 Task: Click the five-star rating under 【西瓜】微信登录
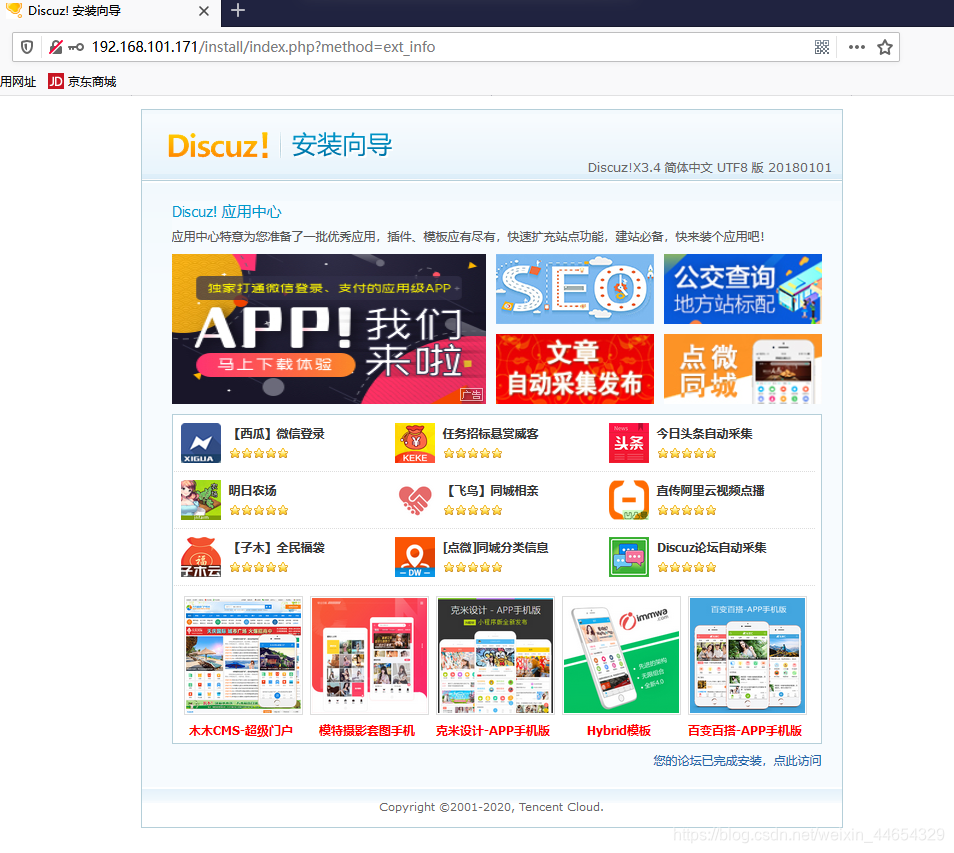(259, 453)
